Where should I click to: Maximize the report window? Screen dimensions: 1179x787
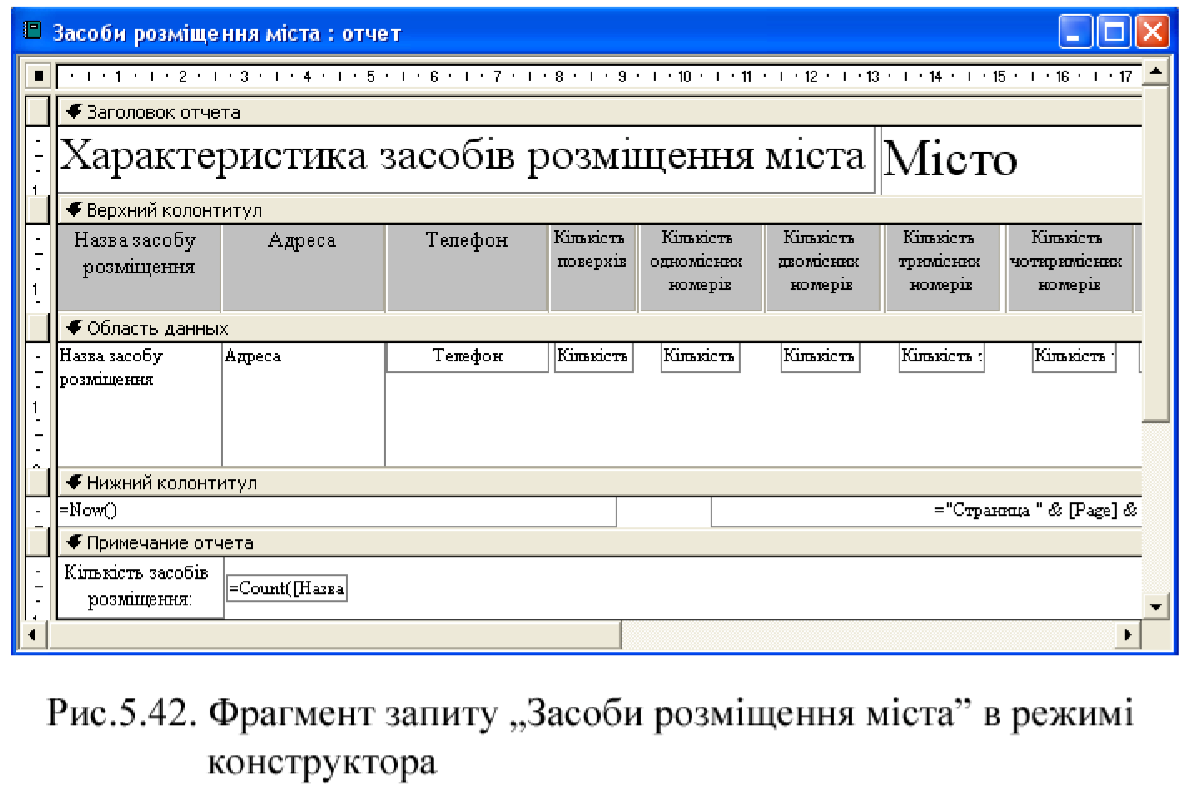pos(1114,32)
